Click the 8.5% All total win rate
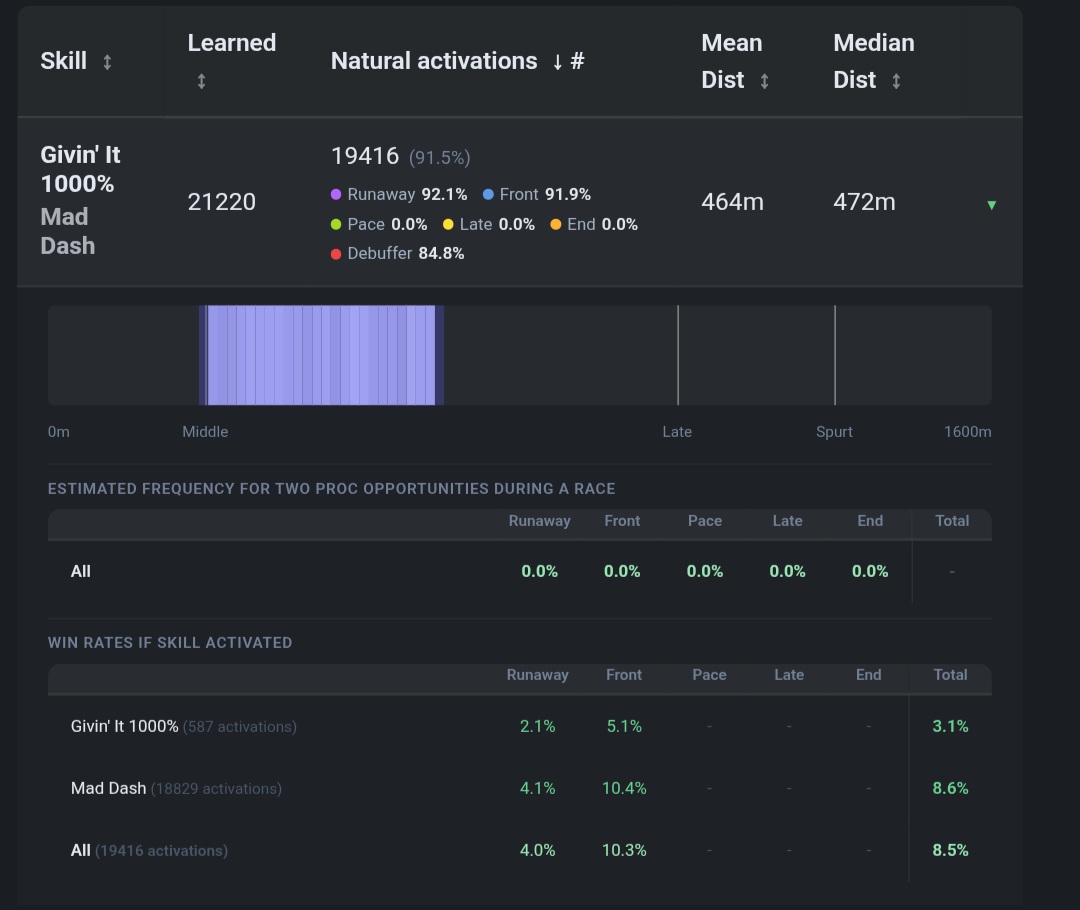 (x=951, y=850)
